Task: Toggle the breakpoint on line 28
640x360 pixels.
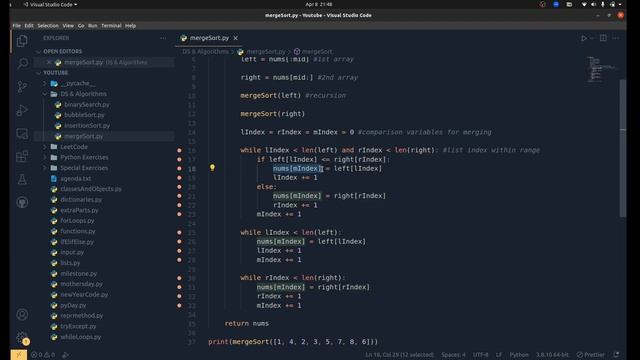Action: (x=179, y=260)
